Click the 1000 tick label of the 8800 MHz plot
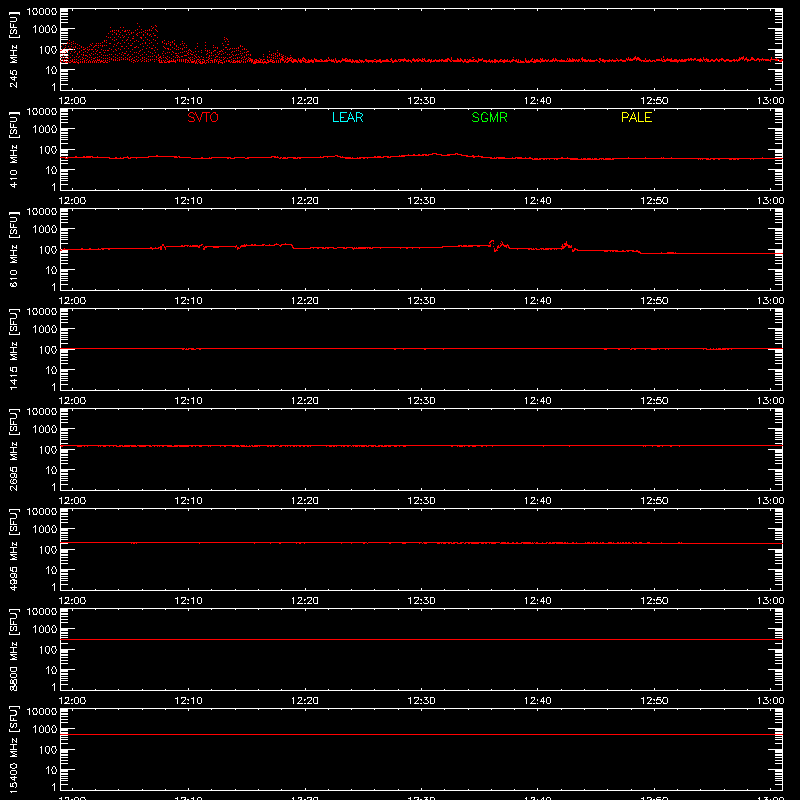This screenshot has height=800, width=800. coord(45,630)
